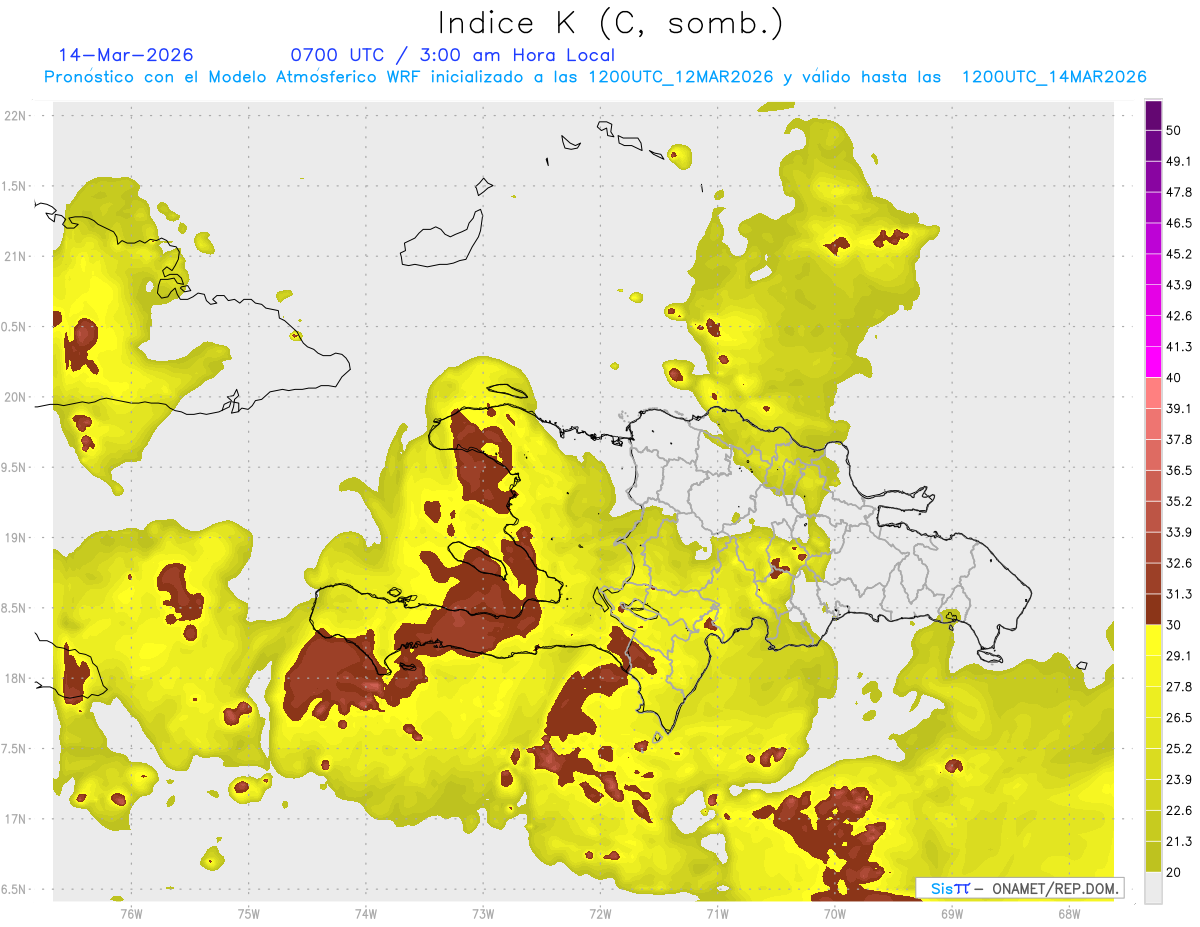Click the '71W' longitude label

[x=717, y=913]
